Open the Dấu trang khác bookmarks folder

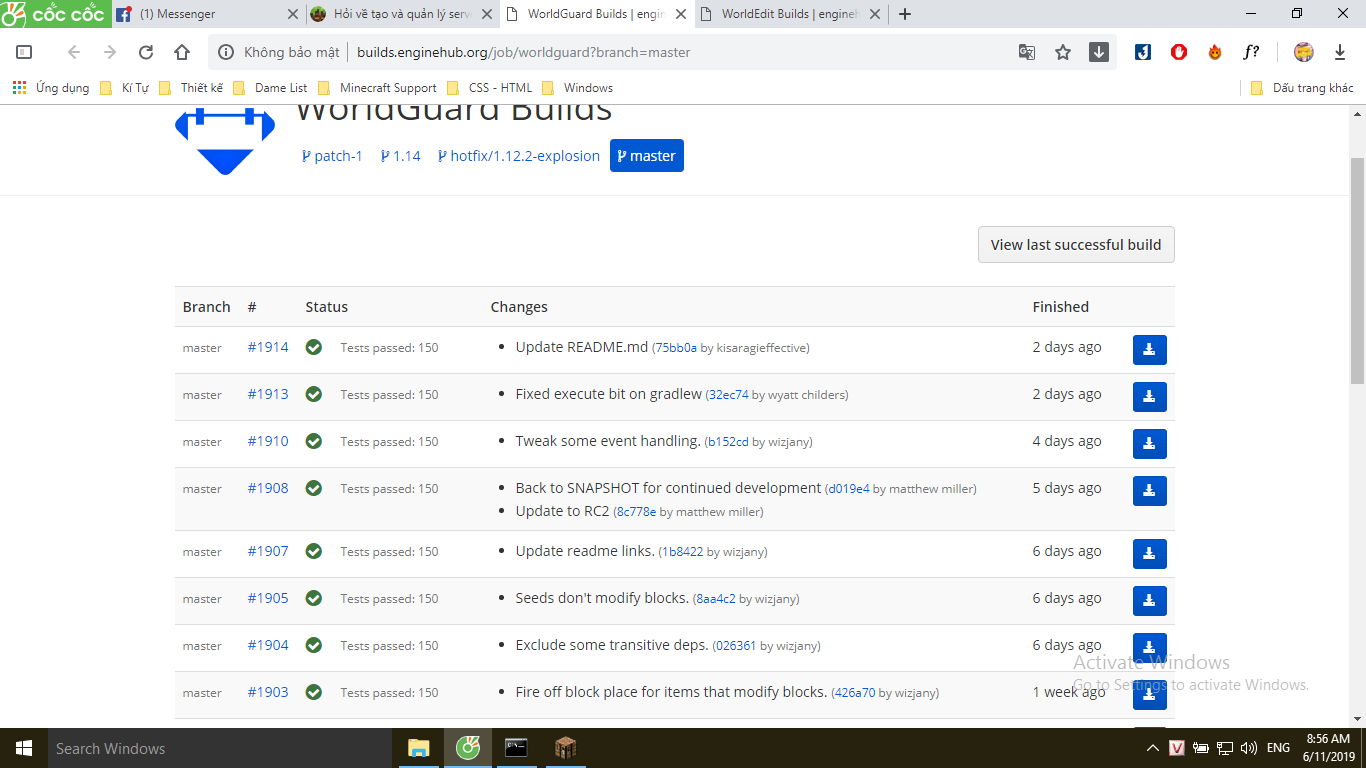pyautogui.click(x=1302, y=88)
